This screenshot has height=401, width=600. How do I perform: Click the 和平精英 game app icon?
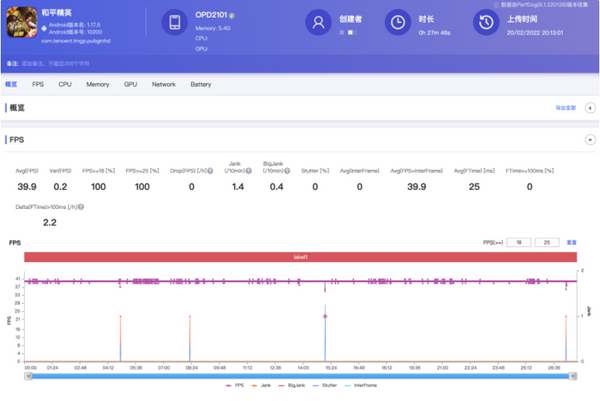(20, 24)
